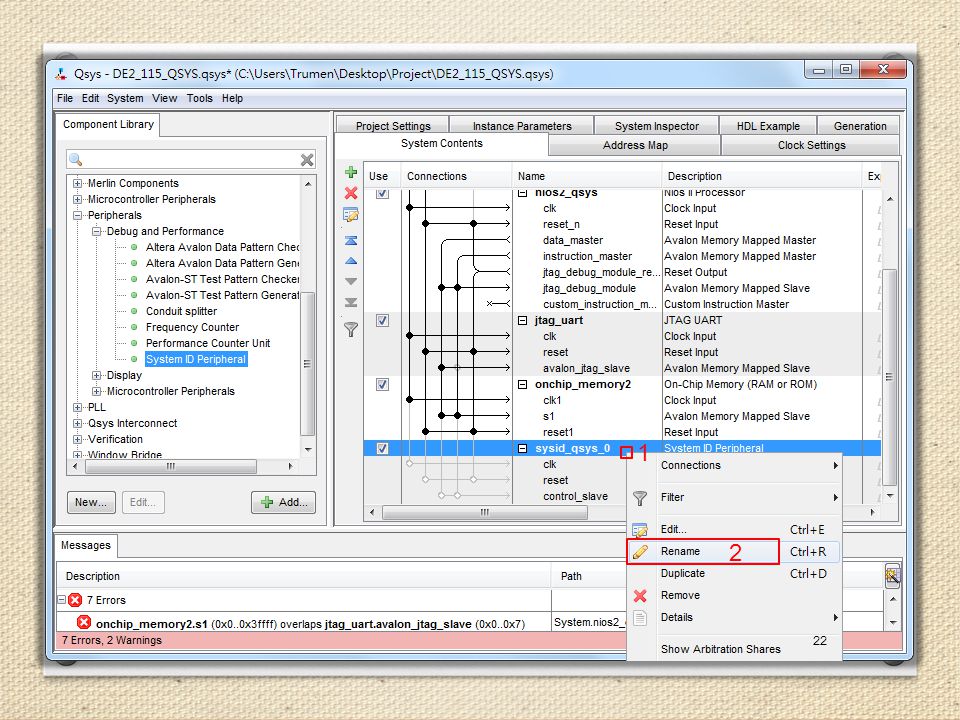Collapse the 7 Errors message group
960x720 pixels.
tap(62, 599)
